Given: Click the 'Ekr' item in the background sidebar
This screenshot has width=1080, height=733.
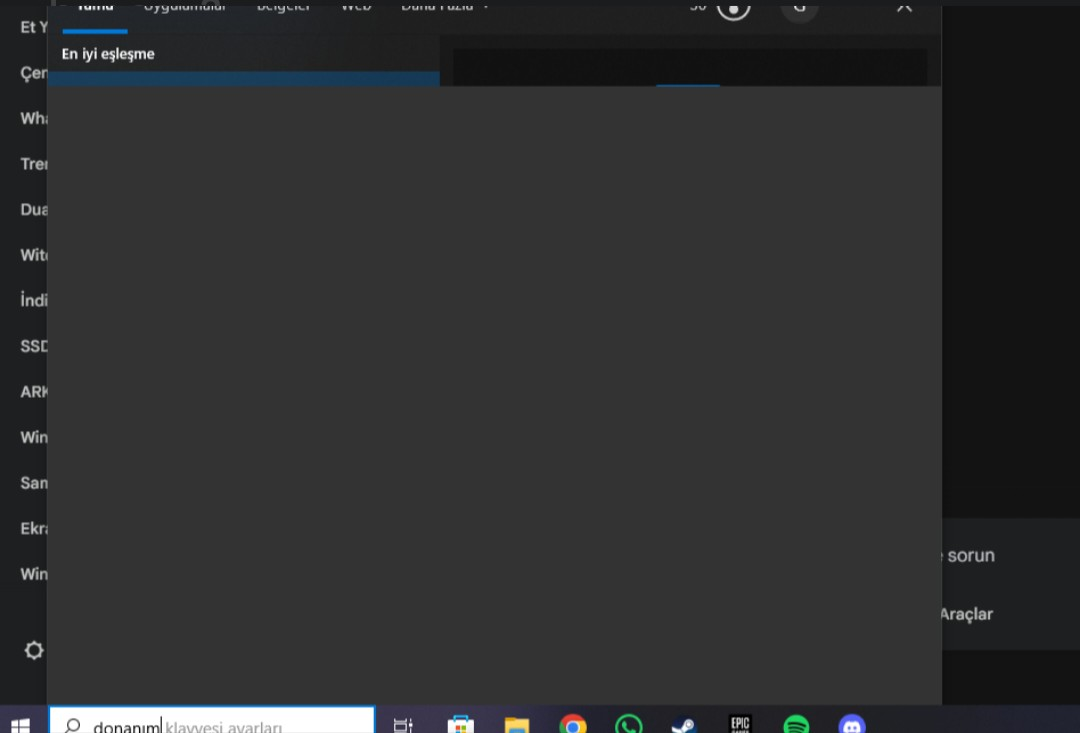Looking at the screenshot, I should point(34,528).
